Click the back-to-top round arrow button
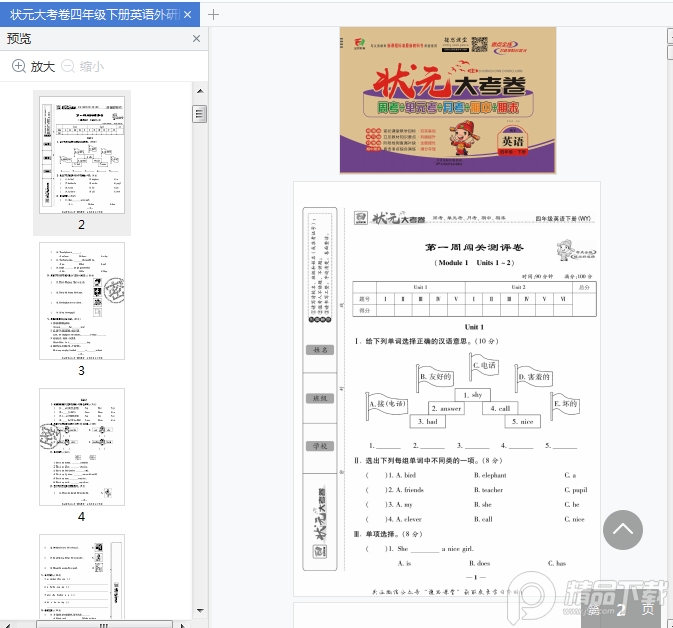Image resolution: width=673 pixels, height=628 pixels. coord(623,530)
